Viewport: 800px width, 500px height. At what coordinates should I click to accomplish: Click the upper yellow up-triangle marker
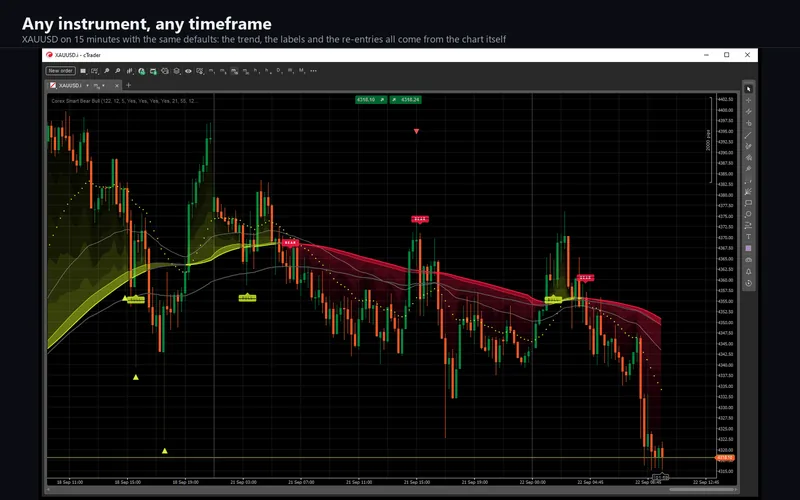click(x=136, y=377)
